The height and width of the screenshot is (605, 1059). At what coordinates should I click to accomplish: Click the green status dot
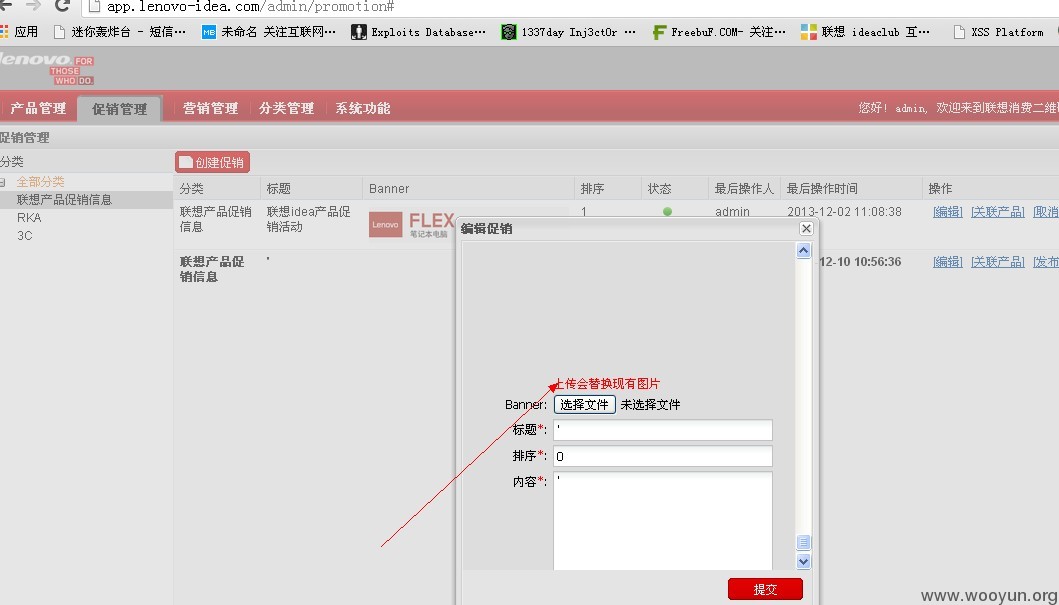click(667, 211)
